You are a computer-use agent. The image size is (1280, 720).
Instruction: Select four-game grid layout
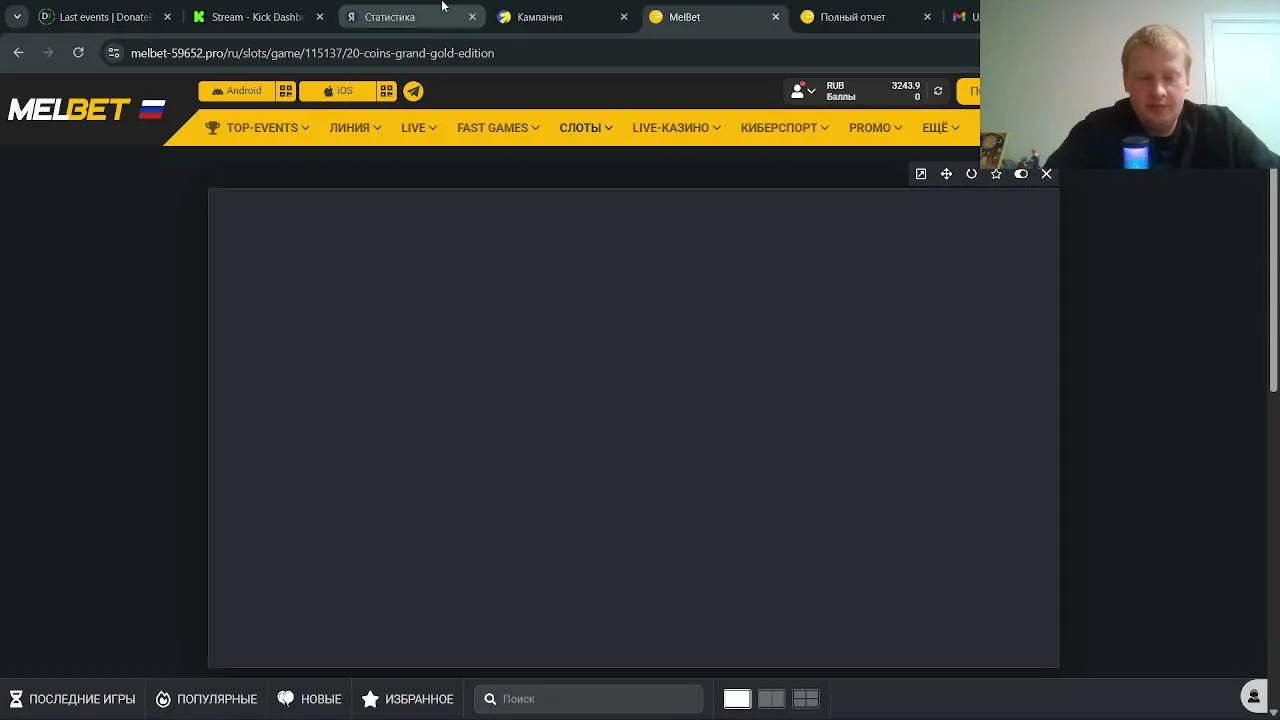tap(806, 699)
